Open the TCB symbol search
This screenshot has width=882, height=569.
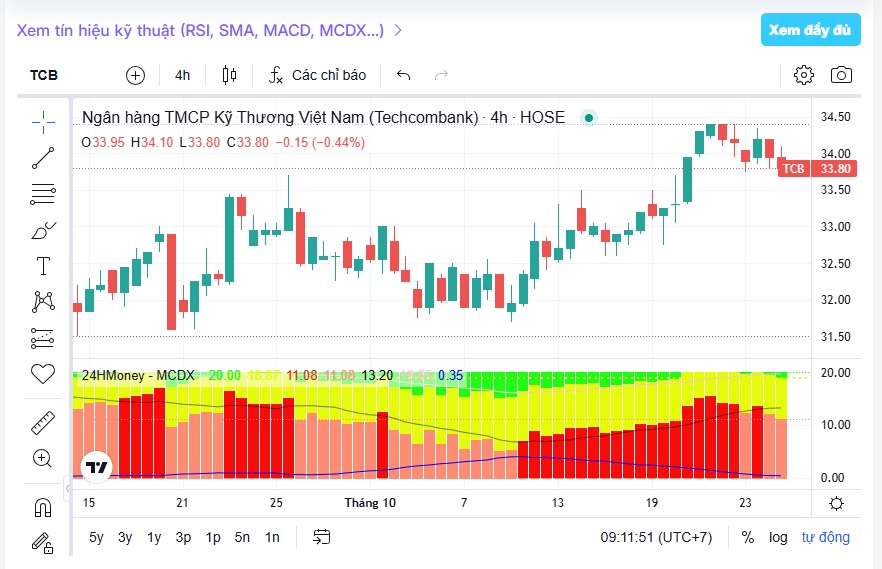(x=44, y=75)
